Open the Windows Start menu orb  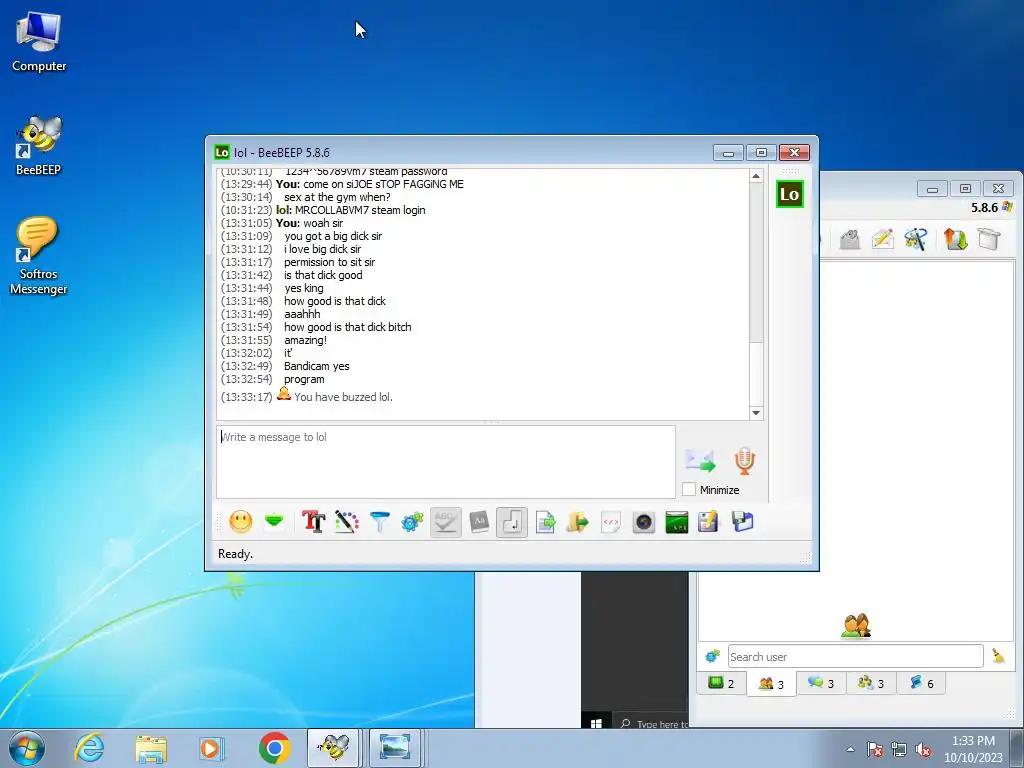coord(27,748)
